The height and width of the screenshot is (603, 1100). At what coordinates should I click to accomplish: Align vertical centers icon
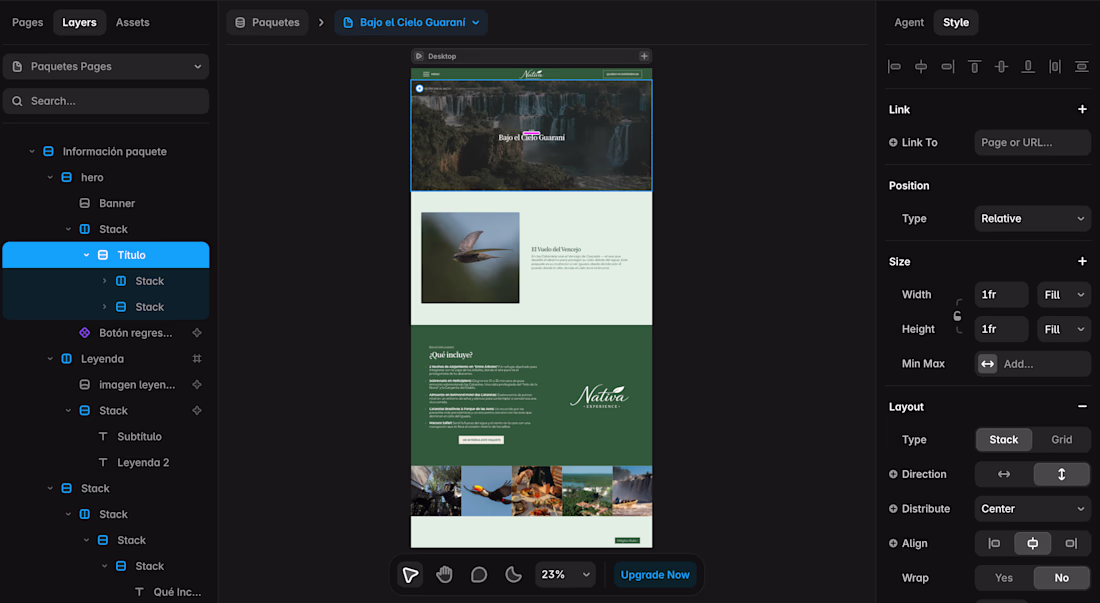point(1001,67)
